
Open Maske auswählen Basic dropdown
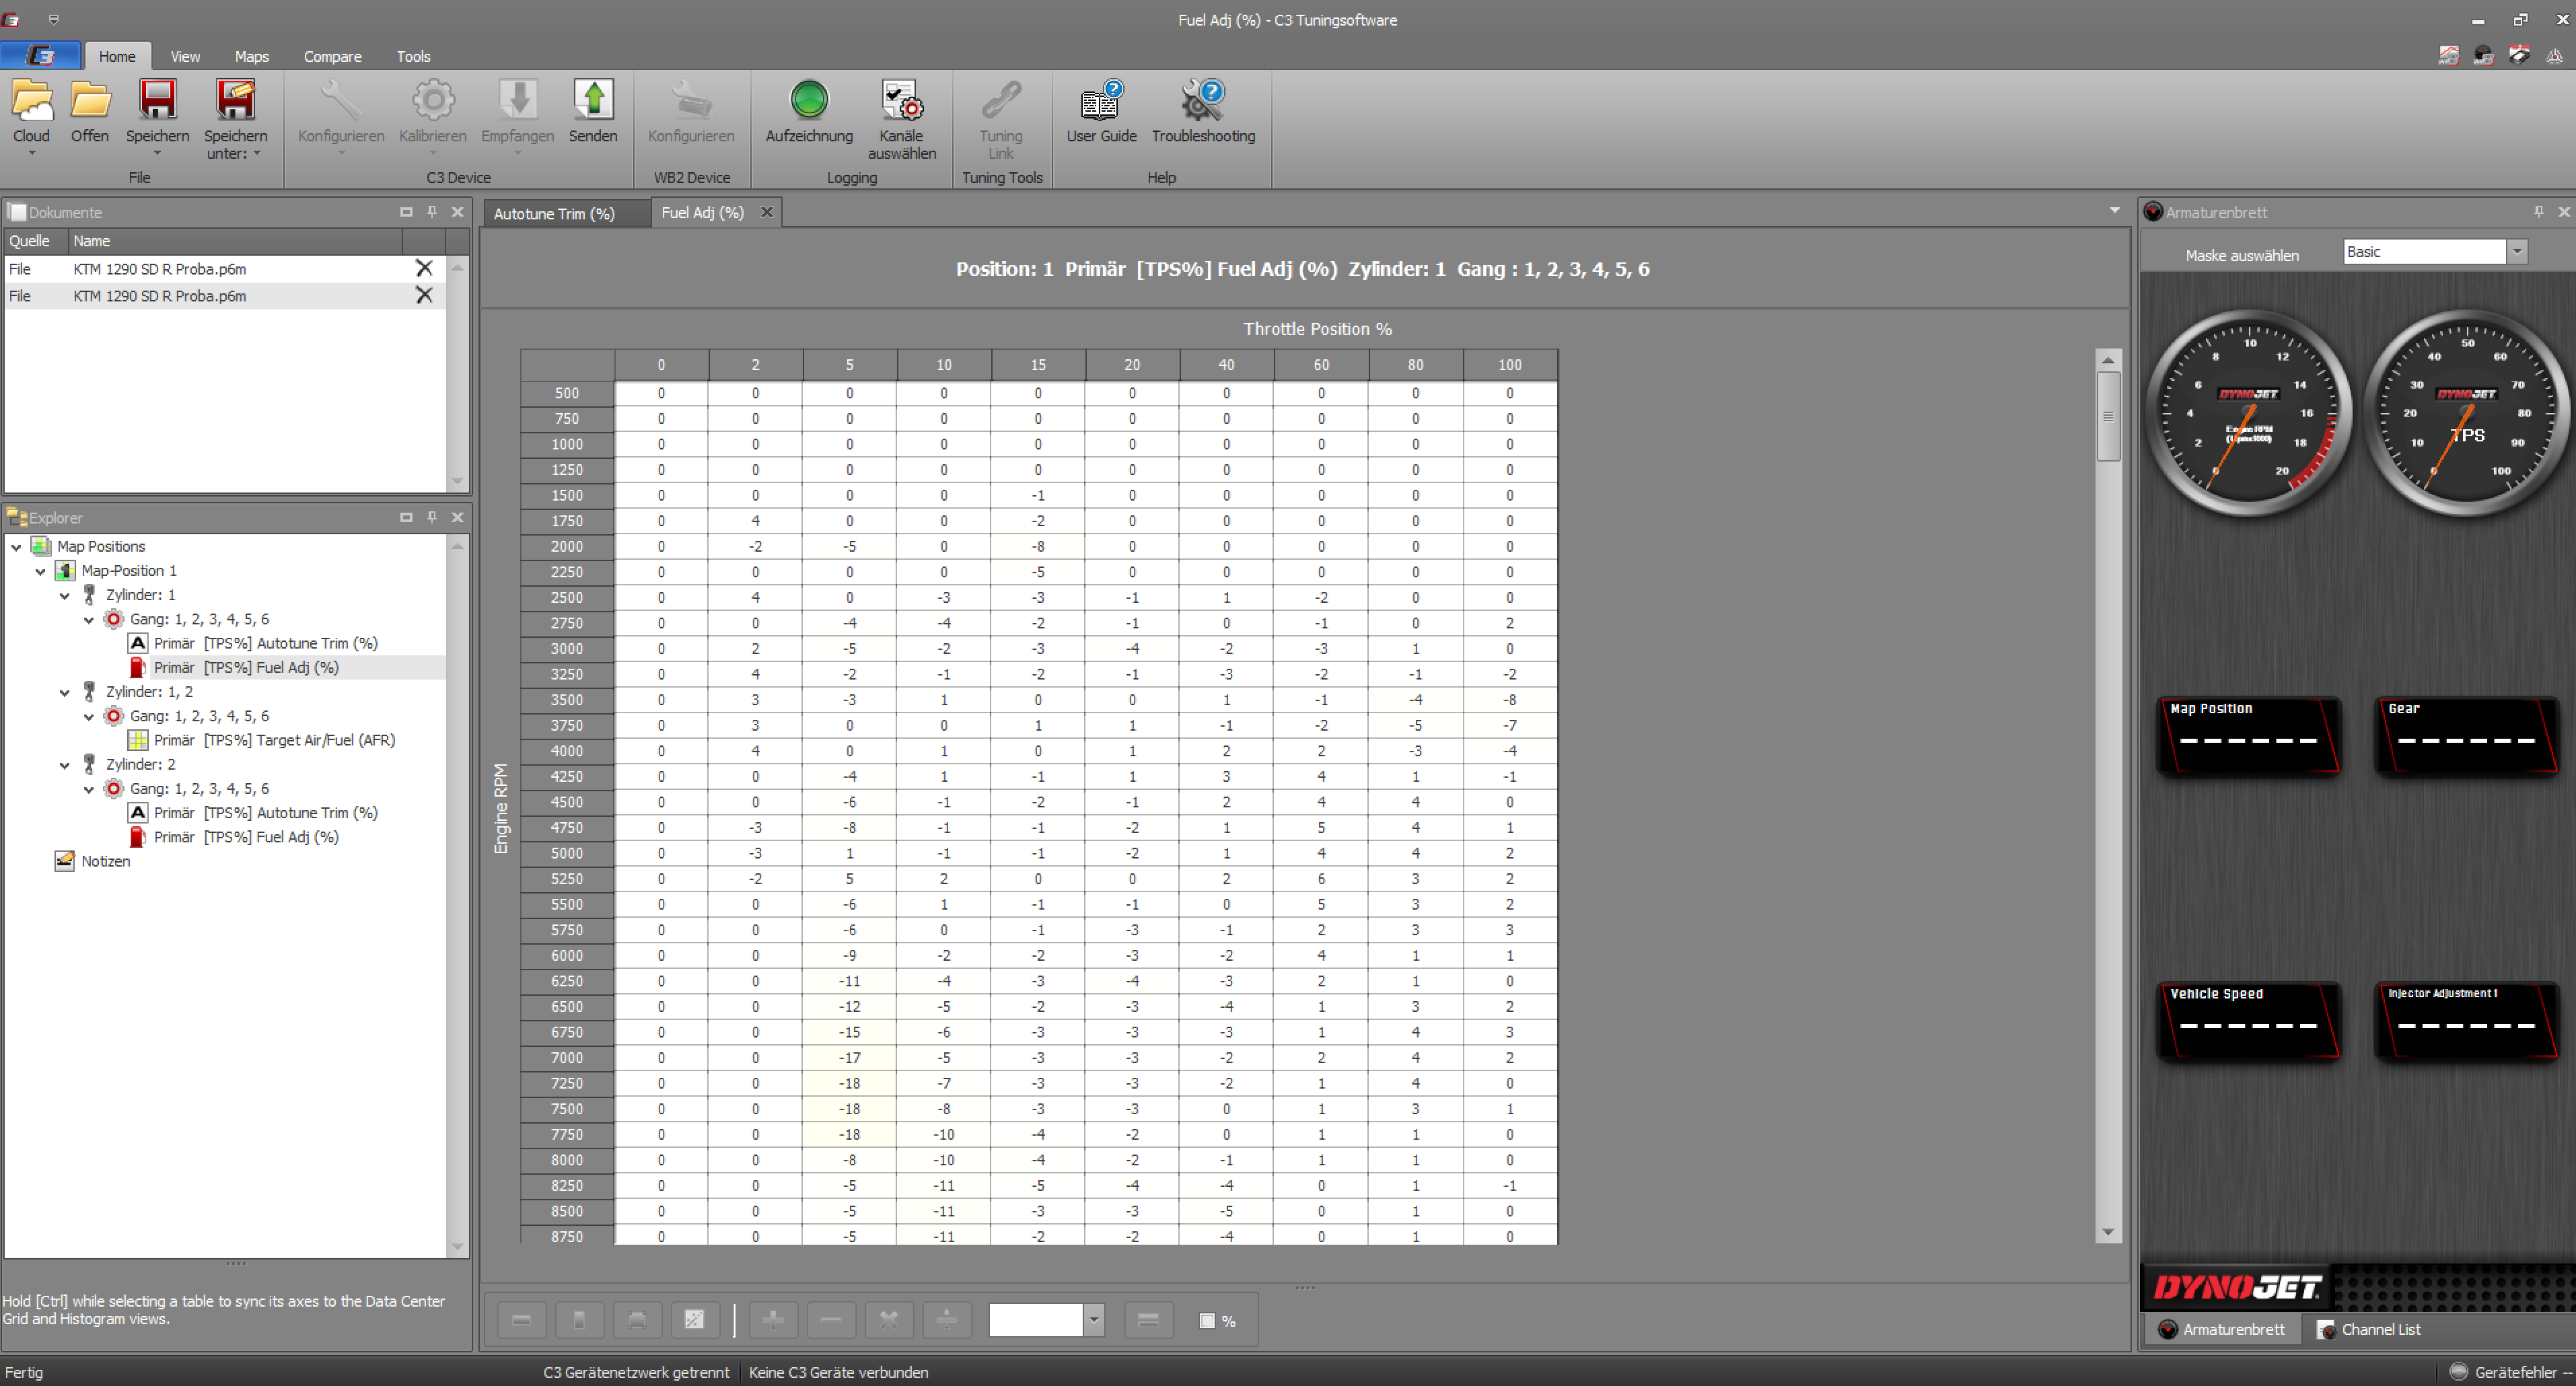click(2517, 252)
